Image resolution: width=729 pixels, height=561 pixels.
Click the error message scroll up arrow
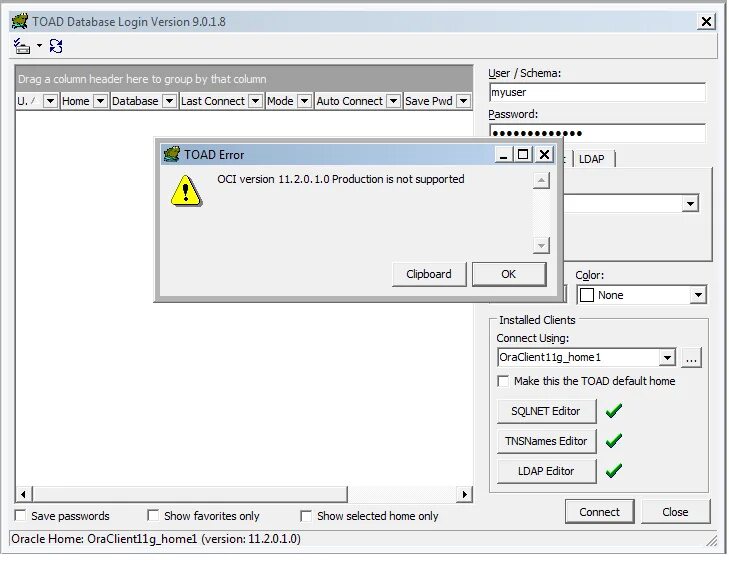541,180
